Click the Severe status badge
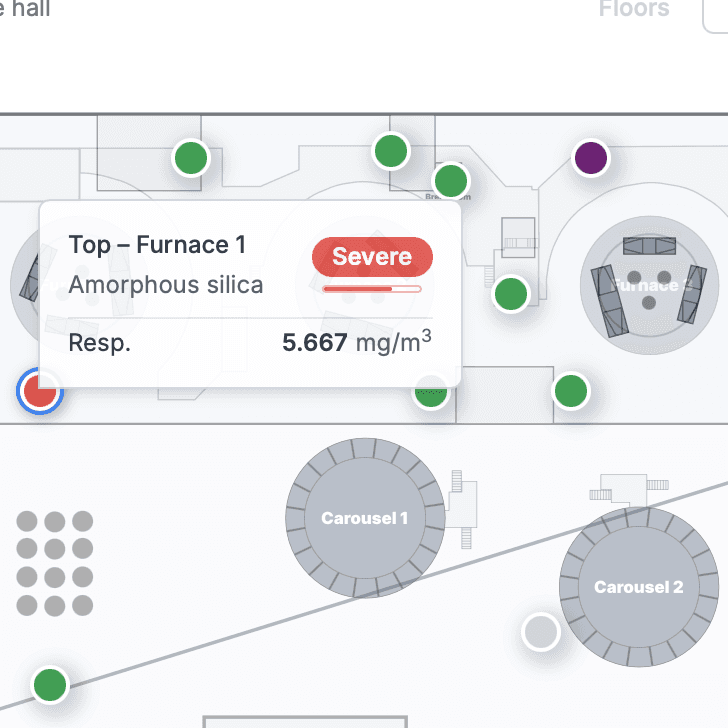The width and height of the screenshot is (728, 728). pos(372,257)
